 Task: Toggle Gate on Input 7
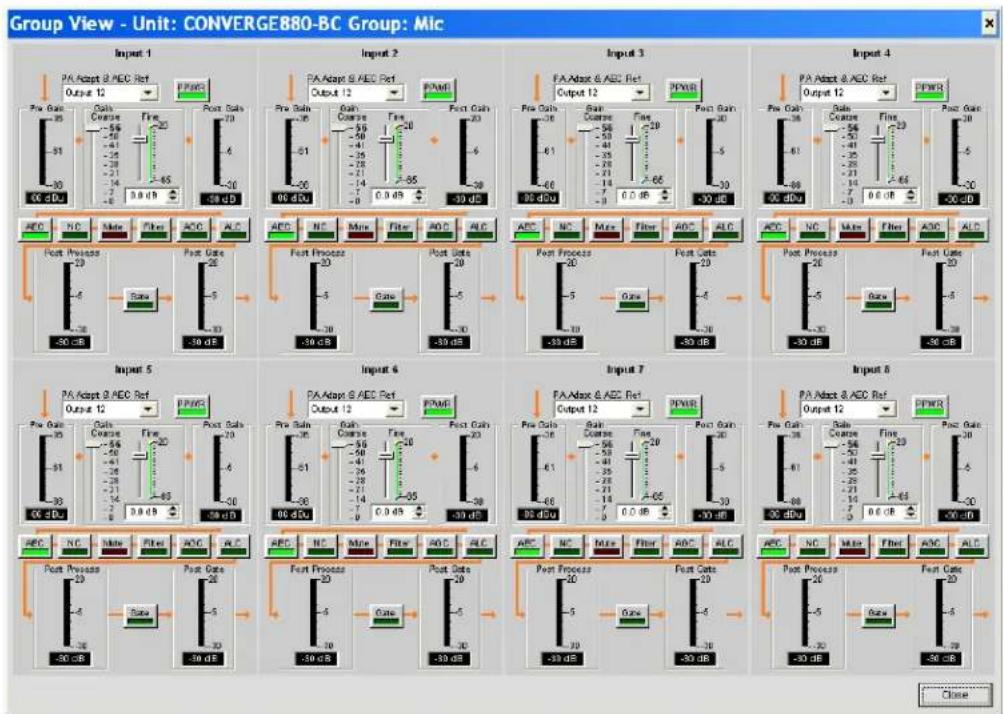[x=632, y=615]
